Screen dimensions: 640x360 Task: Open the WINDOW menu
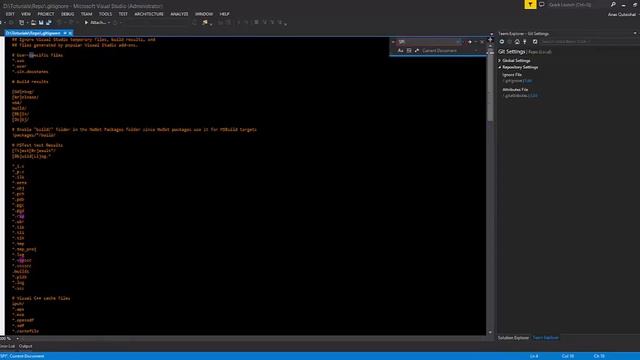204,14
